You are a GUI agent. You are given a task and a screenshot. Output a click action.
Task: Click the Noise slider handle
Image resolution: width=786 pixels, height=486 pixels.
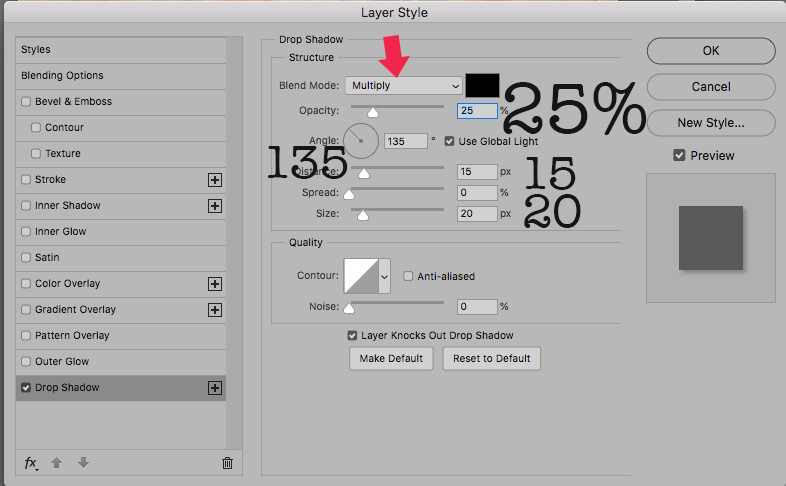click(349, 308)
